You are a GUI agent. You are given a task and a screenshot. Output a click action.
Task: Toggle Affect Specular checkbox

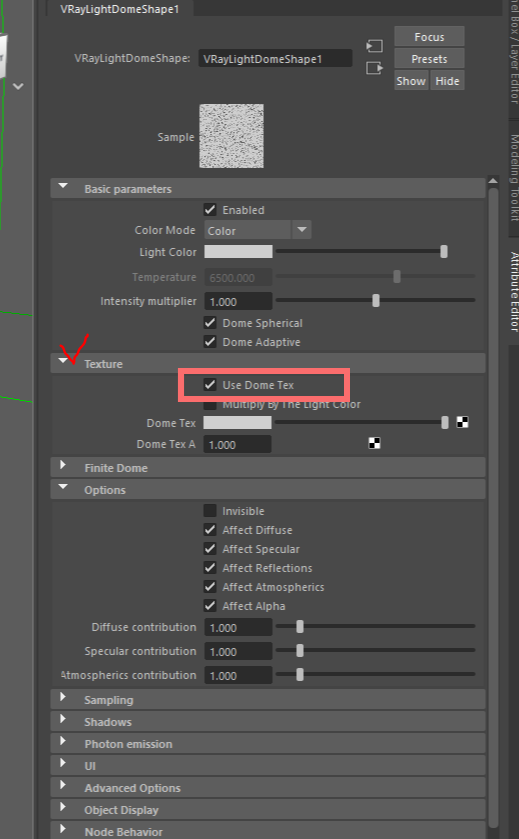[210, 548]
